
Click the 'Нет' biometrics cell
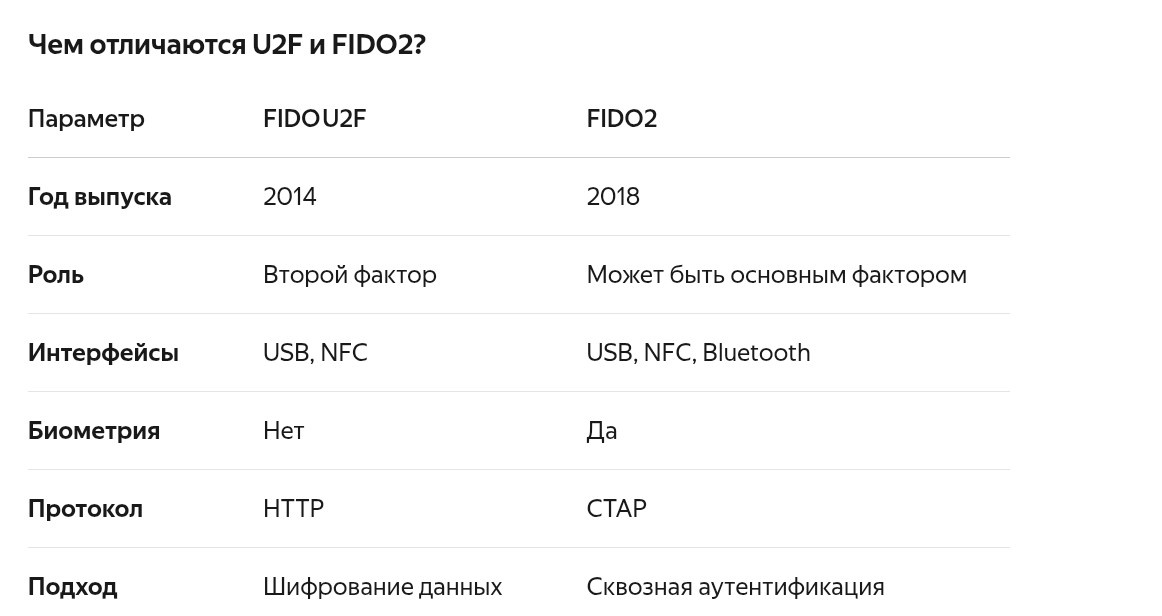[x=283, y=431]
